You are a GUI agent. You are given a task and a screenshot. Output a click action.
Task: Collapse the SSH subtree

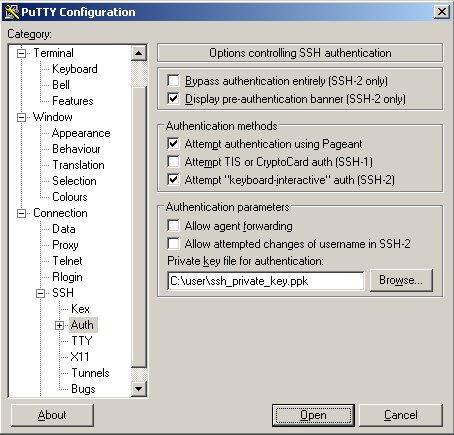[40, 293]
